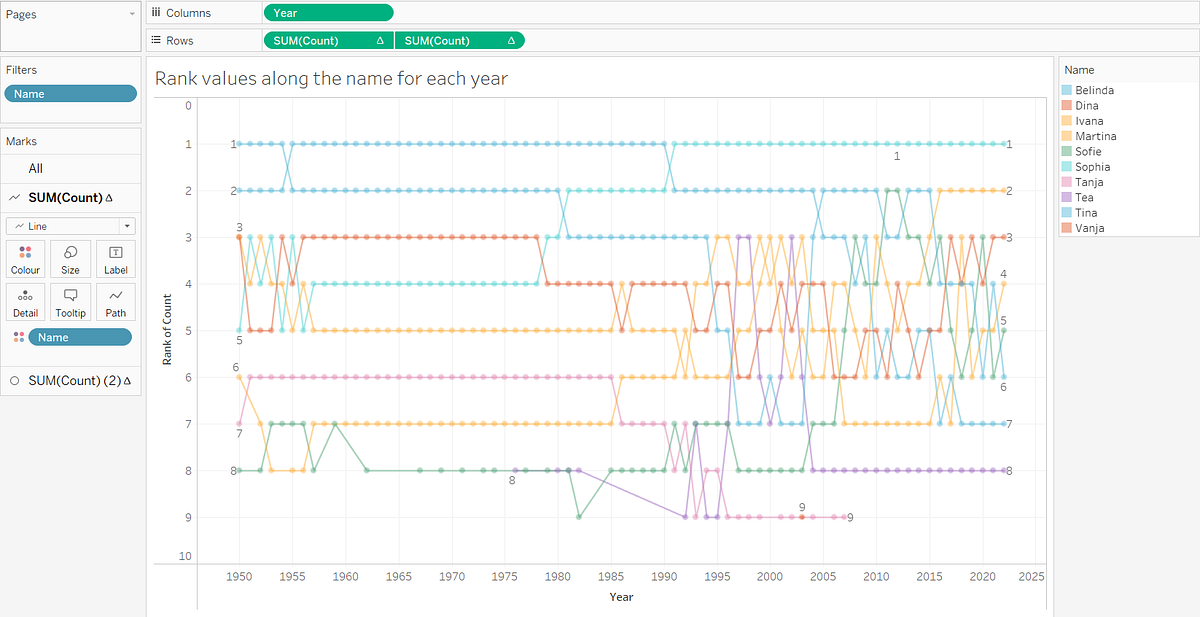Open the Pages card dropdown arrow
Viewport: 1200px width, 617px height.
pyautogui.click(x=131, y=12)
